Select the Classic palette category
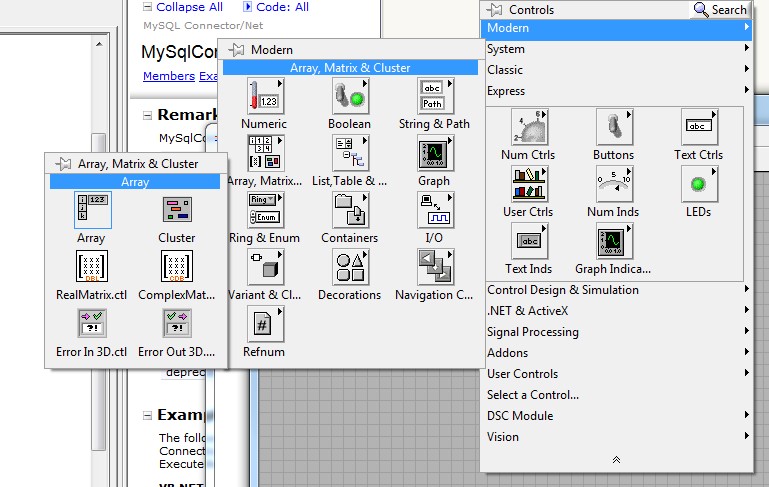Image resolution: width=769 pixels, height=487 pixels. (616, 70)
